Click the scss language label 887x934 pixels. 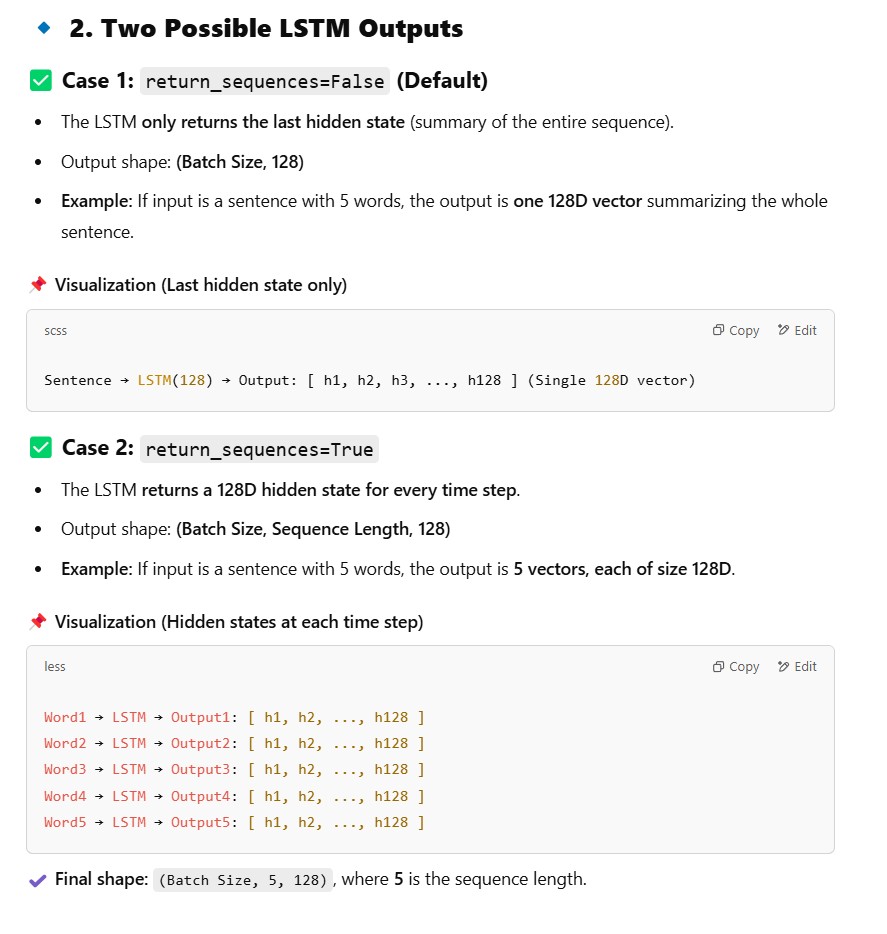(56, 330)
